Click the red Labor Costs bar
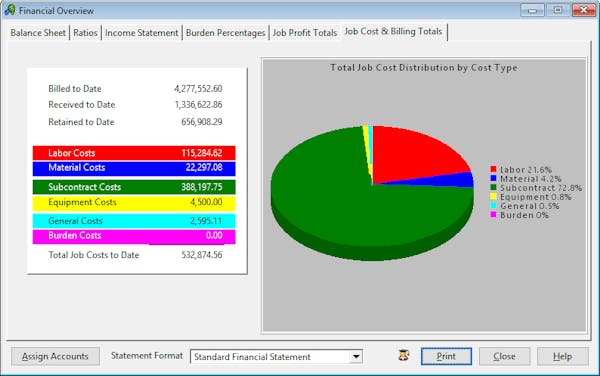Screen dimensions: 600x376 click(134, 153)
